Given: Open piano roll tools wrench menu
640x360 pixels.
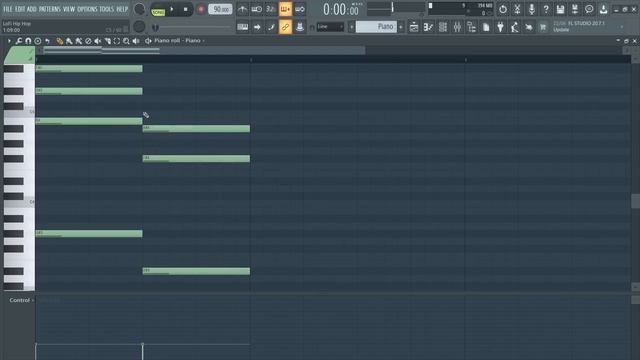Looking at the screenshot, I should pyautogui.click(x=18, y=41).
